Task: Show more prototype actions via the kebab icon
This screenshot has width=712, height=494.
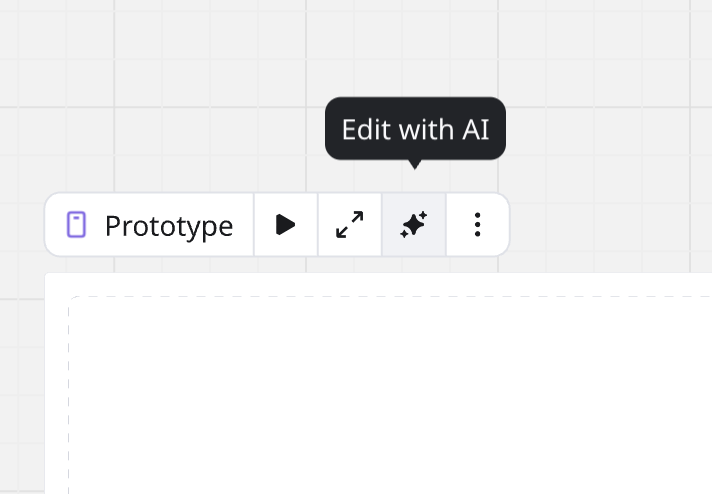Action: coord(478,225)
